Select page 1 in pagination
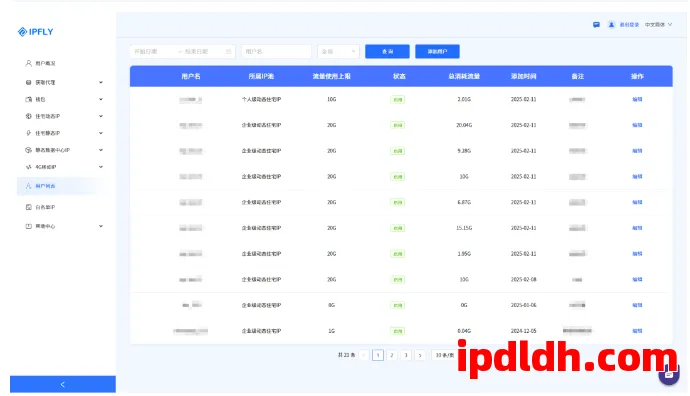This screenshot has height=396, width=690. click(378, 355)
